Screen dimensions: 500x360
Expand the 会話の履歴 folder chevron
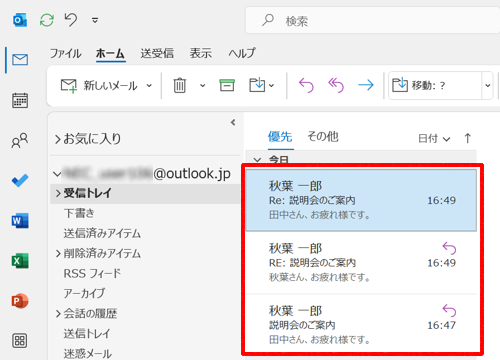(x=58, y=313)
